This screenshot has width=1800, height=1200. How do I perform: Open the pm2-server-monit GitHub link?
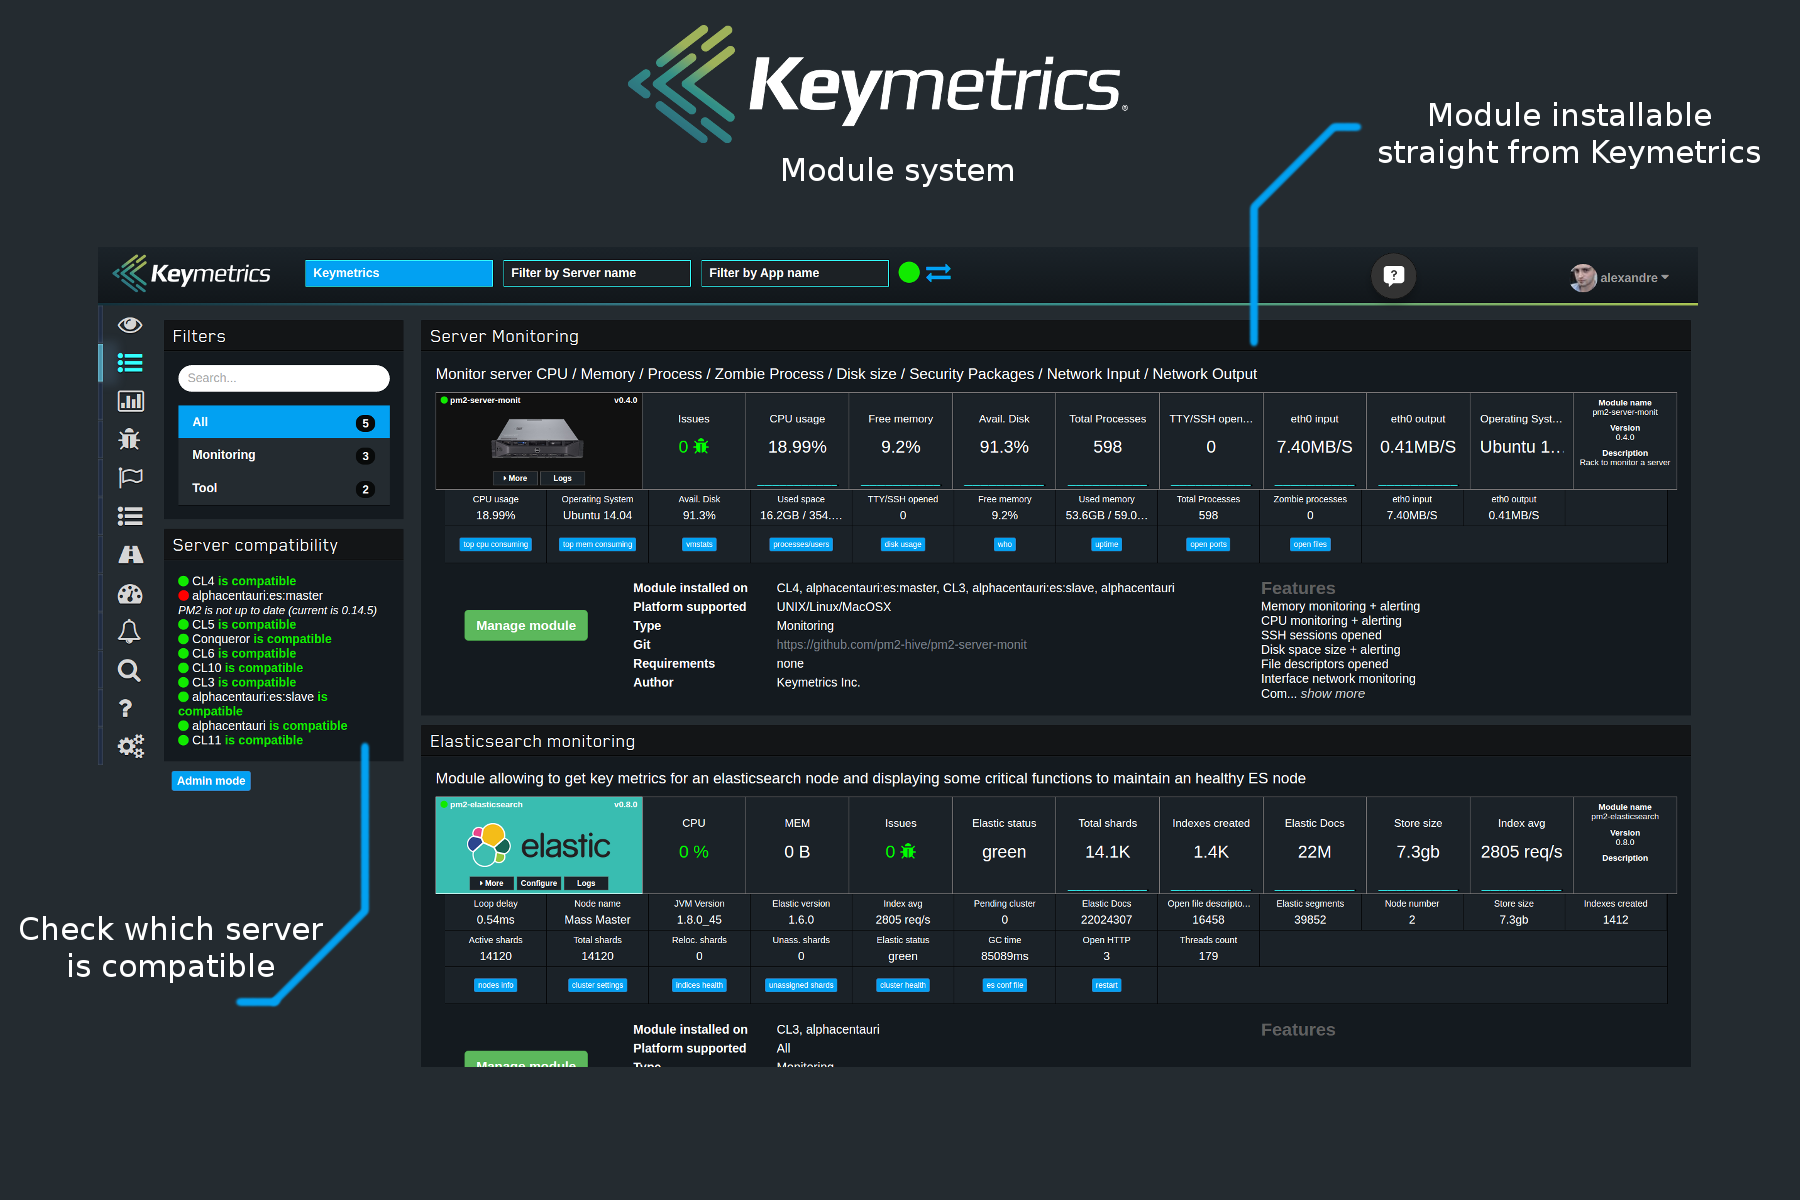901,645
